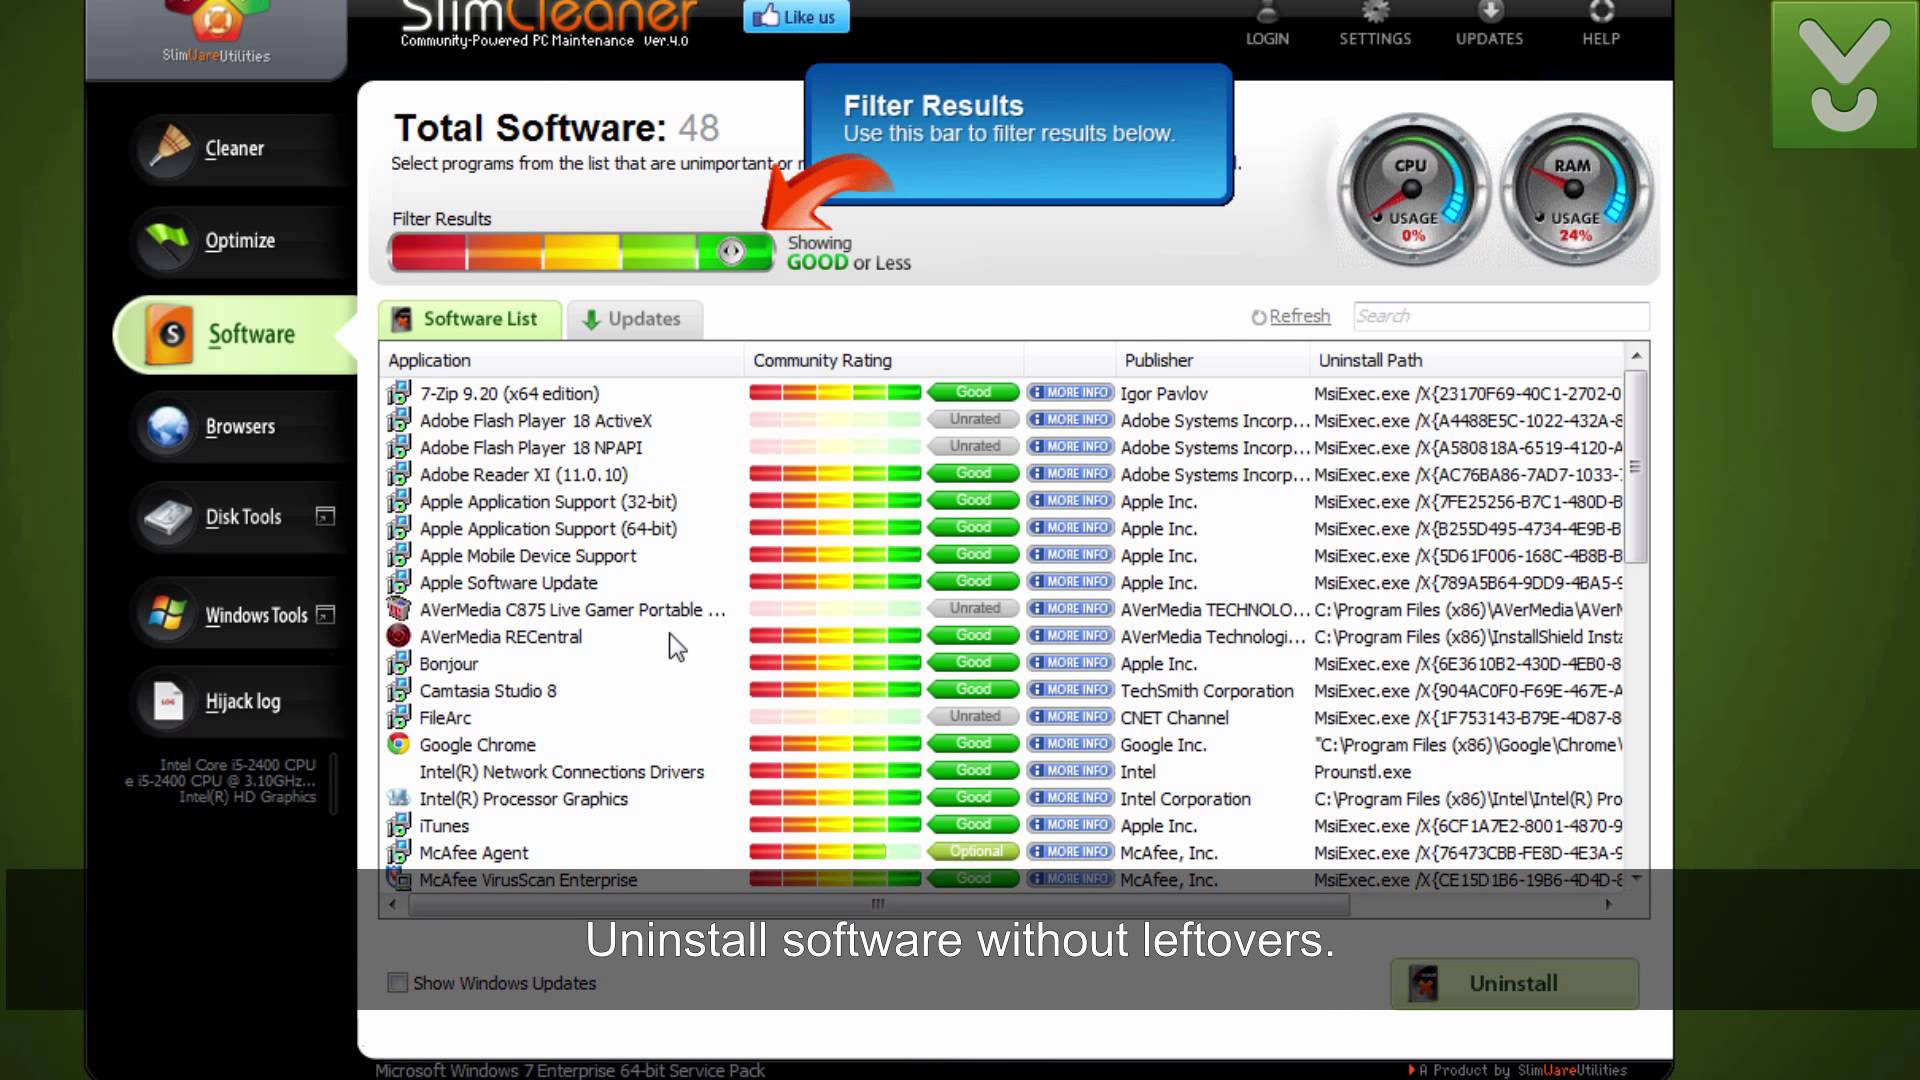
Task: Click the SlimWare Utilities logo
Action: (217, 32)
